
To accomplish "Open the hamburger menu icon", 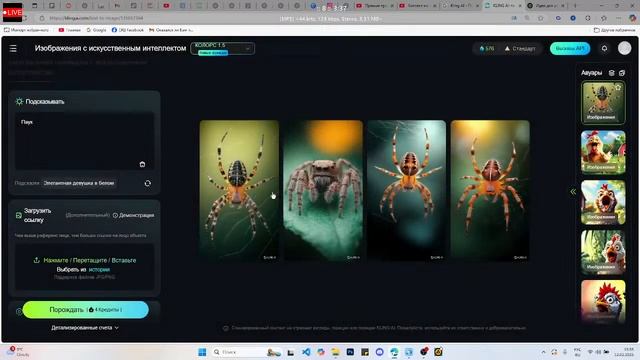I will 13,49.
